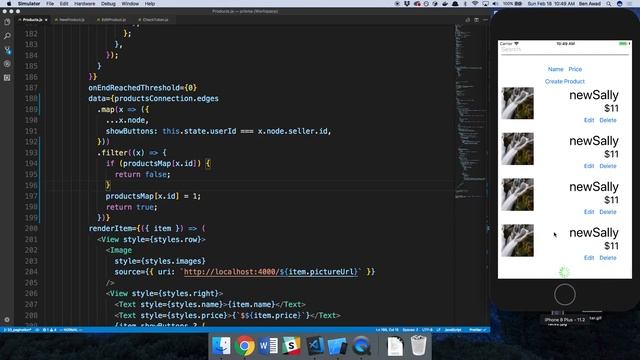640x360 pixels.
Task: Open Microsoft Word from the dock
Action: point(268,346)
